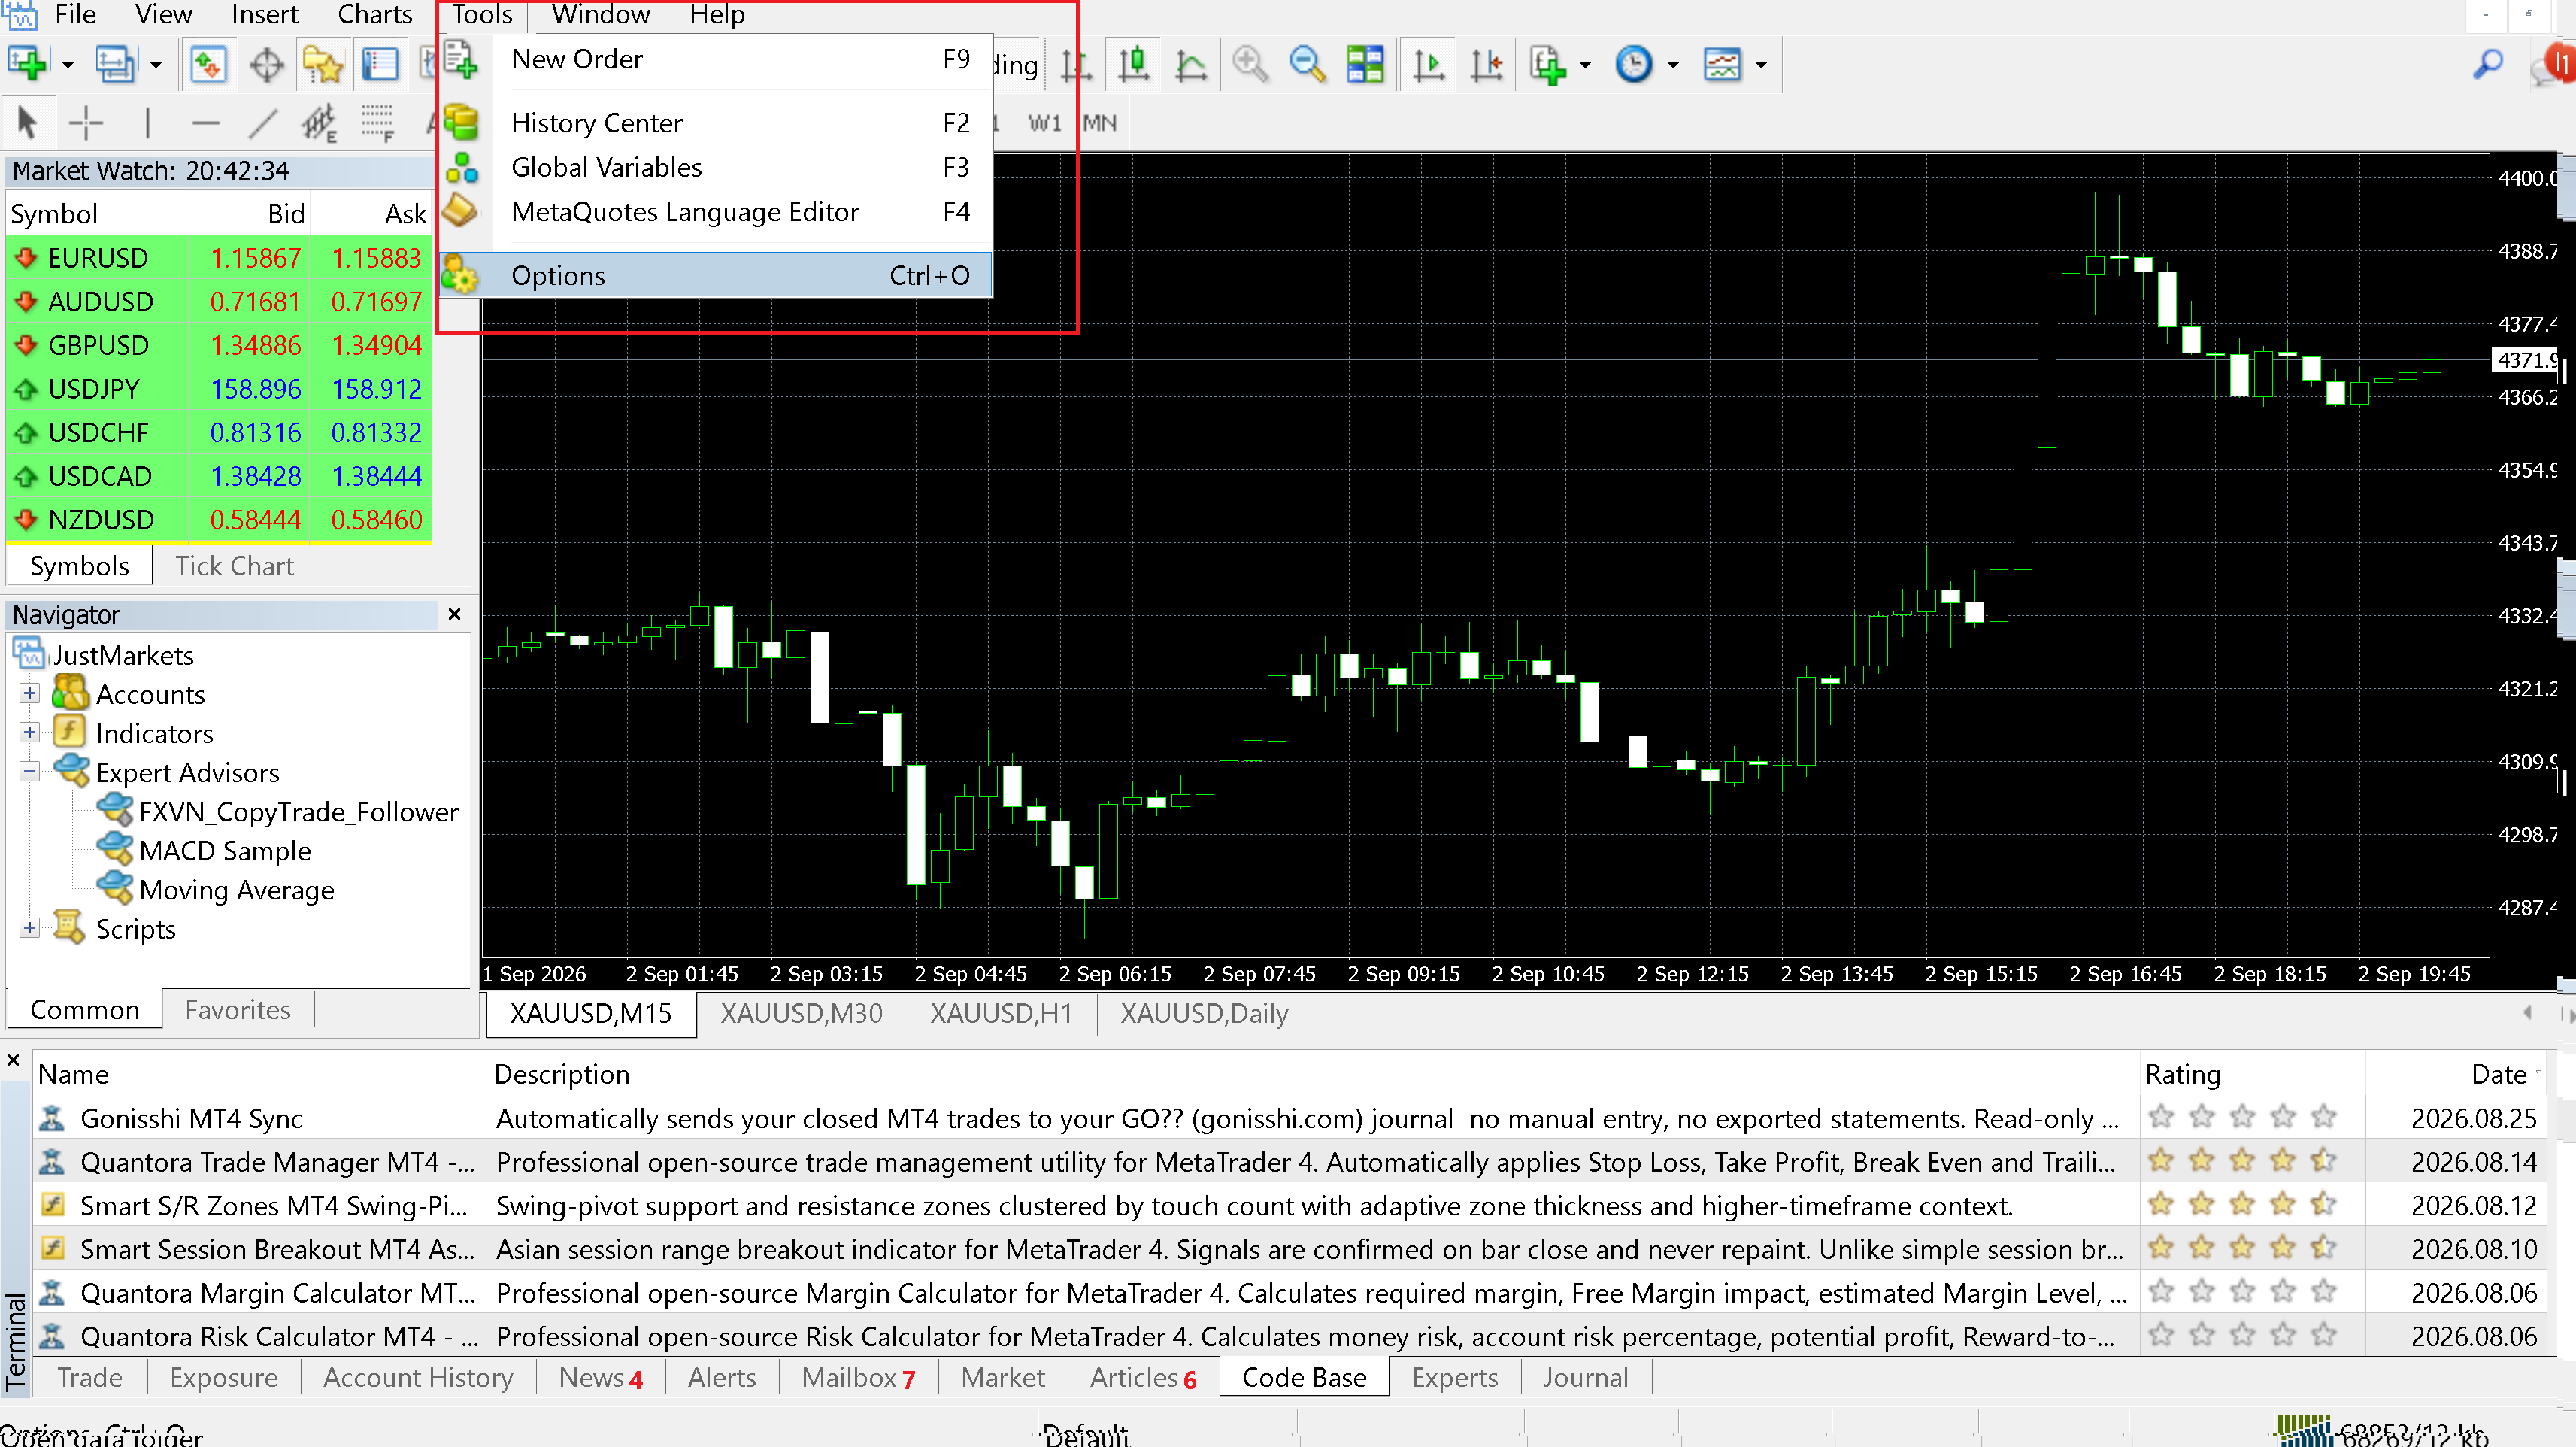Switch to the Tick Chart tab
This screenshot has width=2576, height=1447.
click(235, 566)
